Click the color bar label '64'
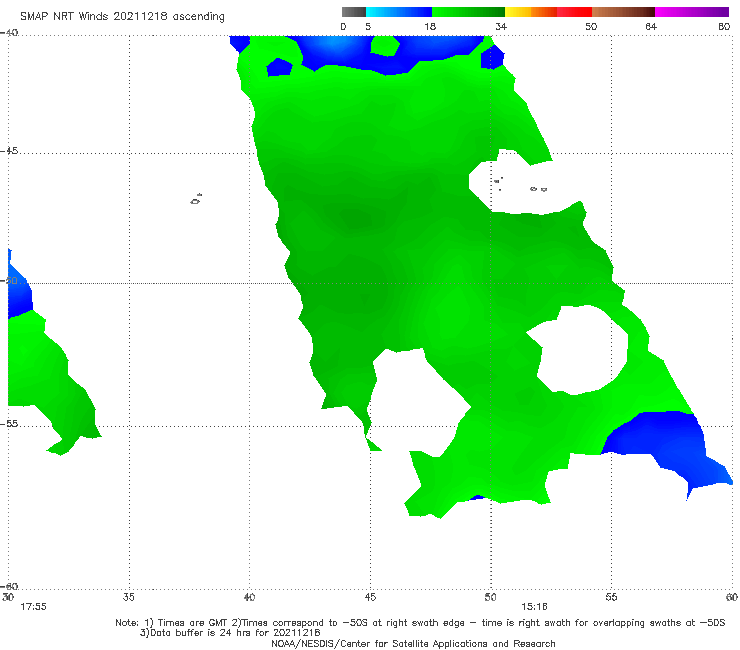Viewport: 740px width, 650px height. pyautogui.click(x=651, y=27)
